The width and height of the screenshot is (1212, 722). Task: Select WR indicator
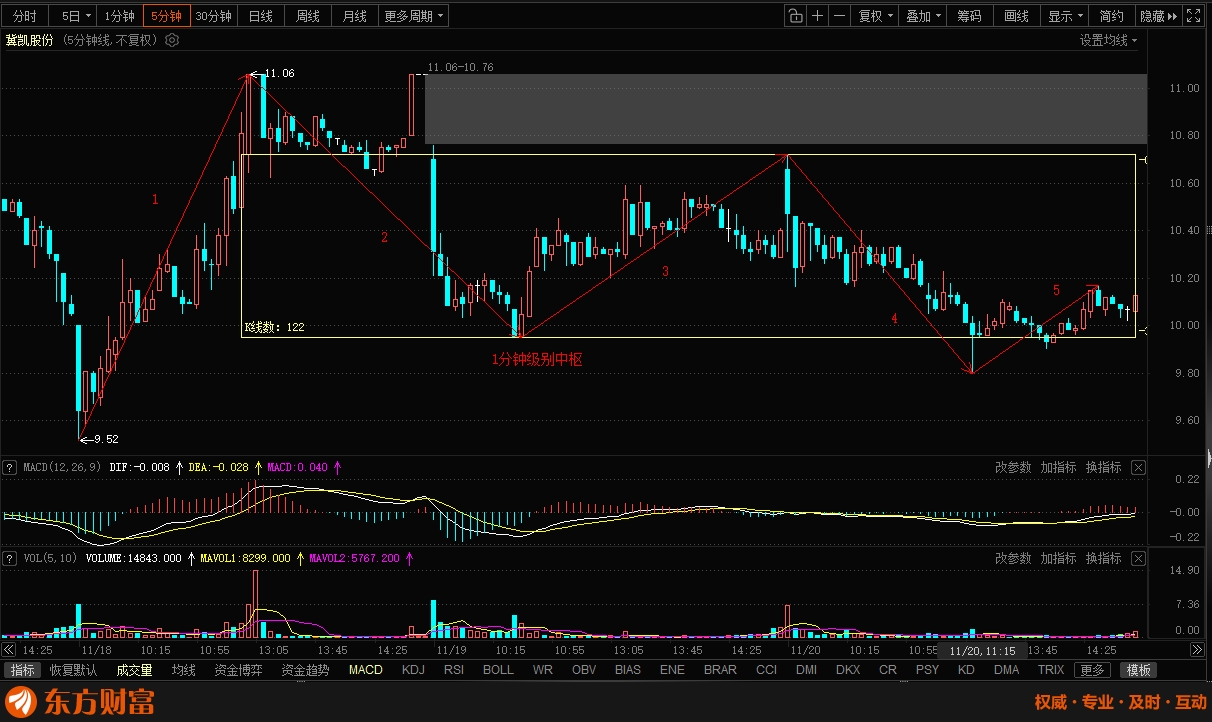pos(542,670)
